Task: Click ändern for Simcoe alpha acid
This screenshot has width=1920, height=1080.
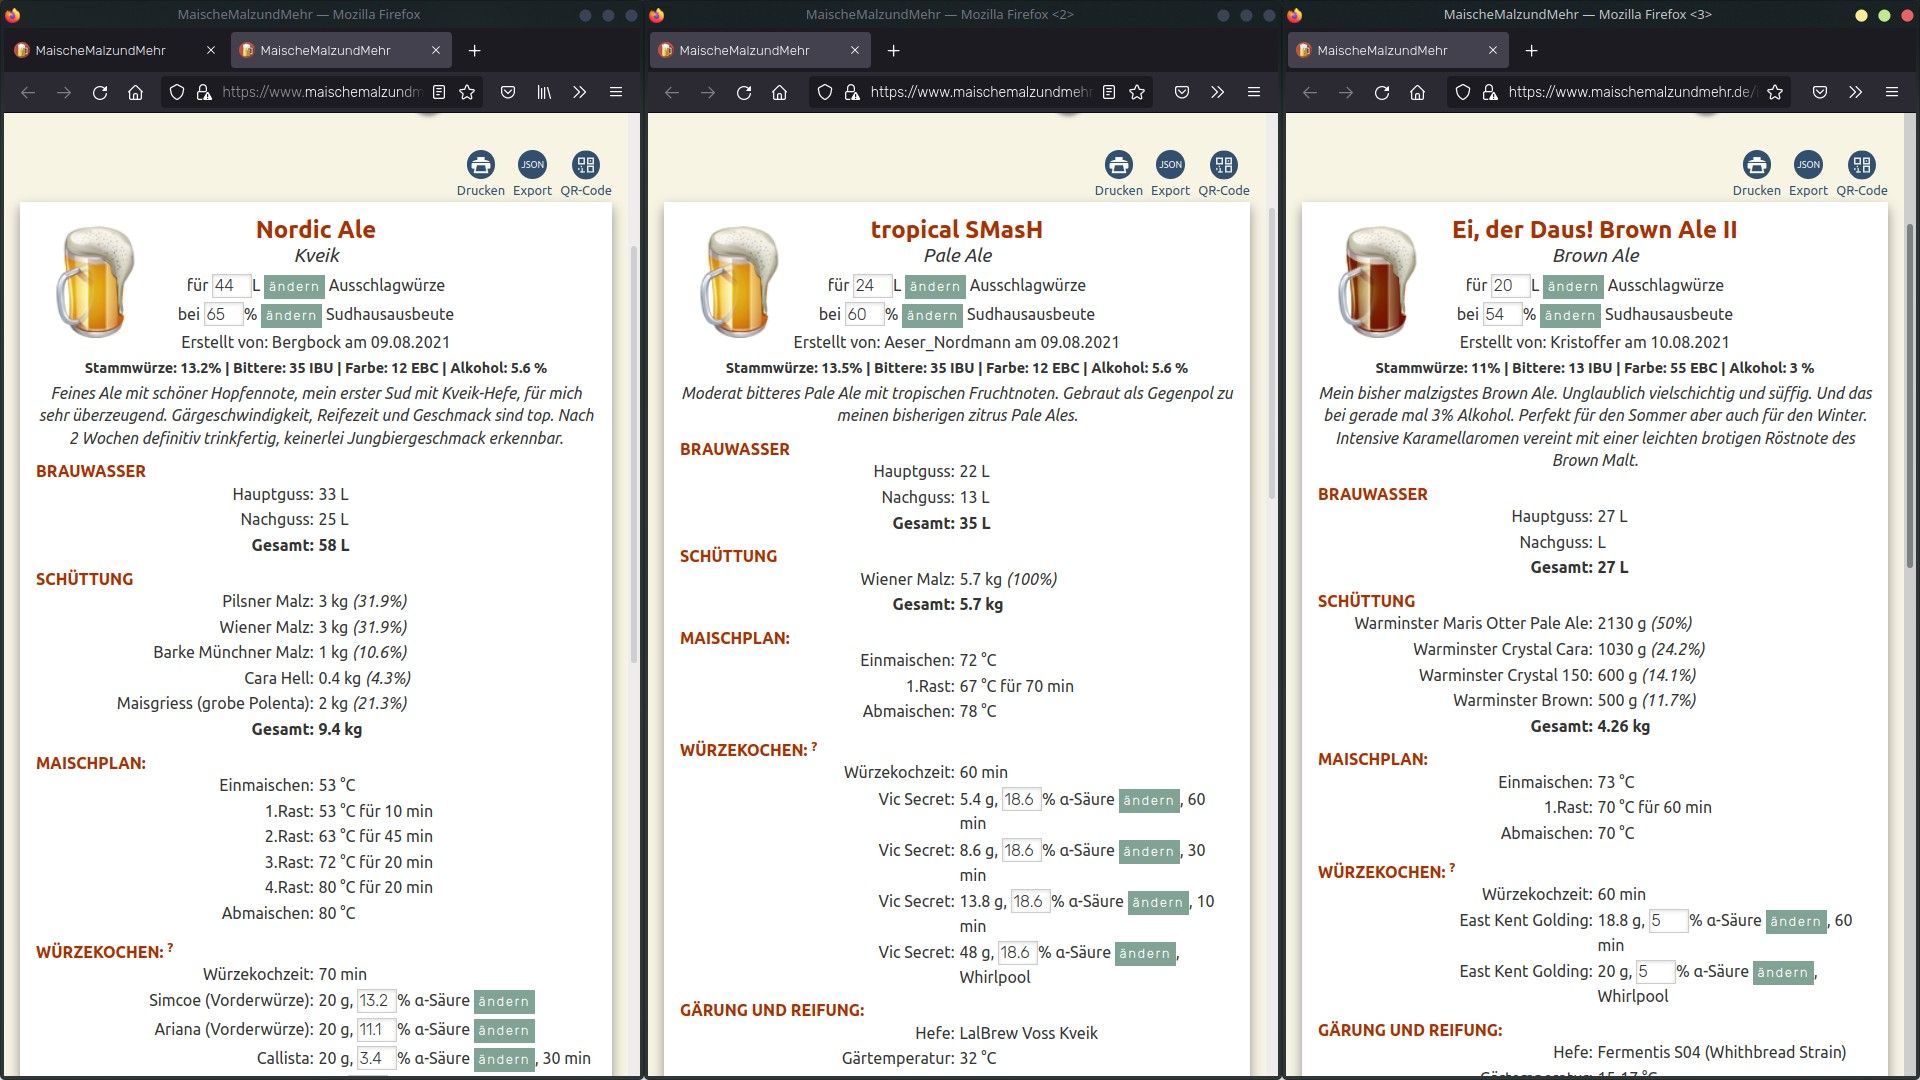Action: [504, 1001]
